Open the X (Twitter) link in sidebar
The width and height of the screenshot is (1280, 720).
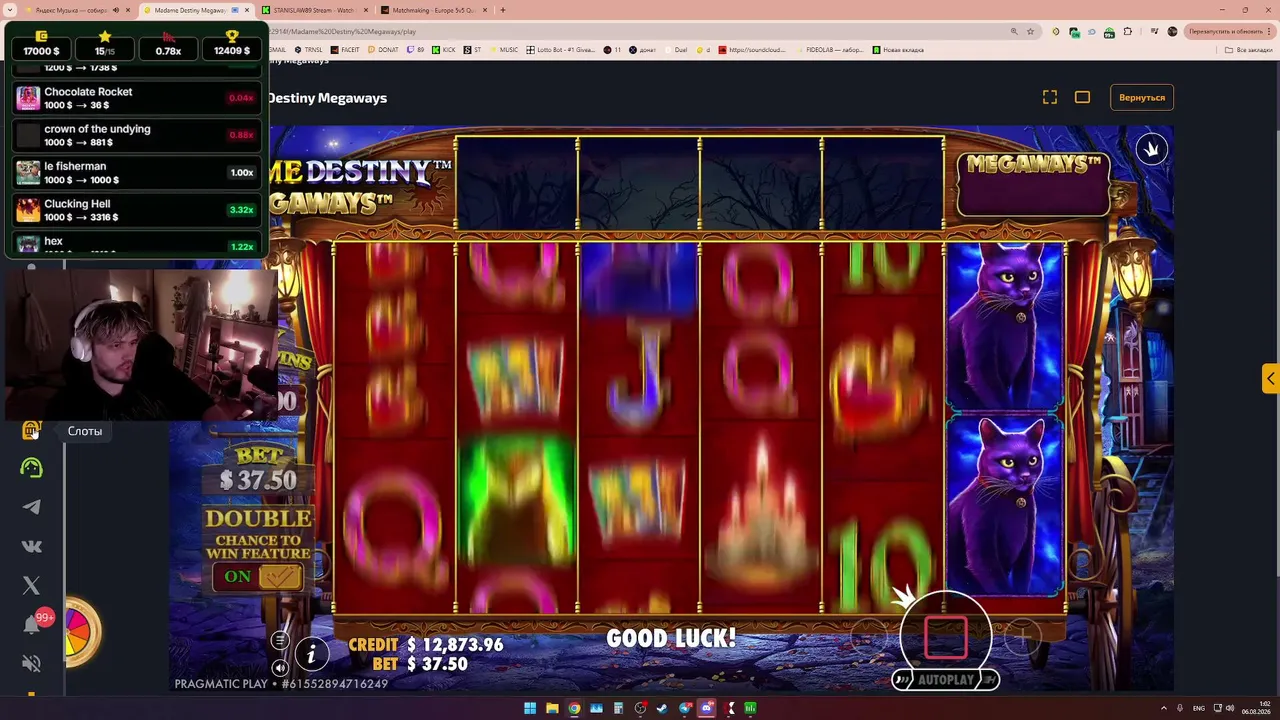coord(32,585)
